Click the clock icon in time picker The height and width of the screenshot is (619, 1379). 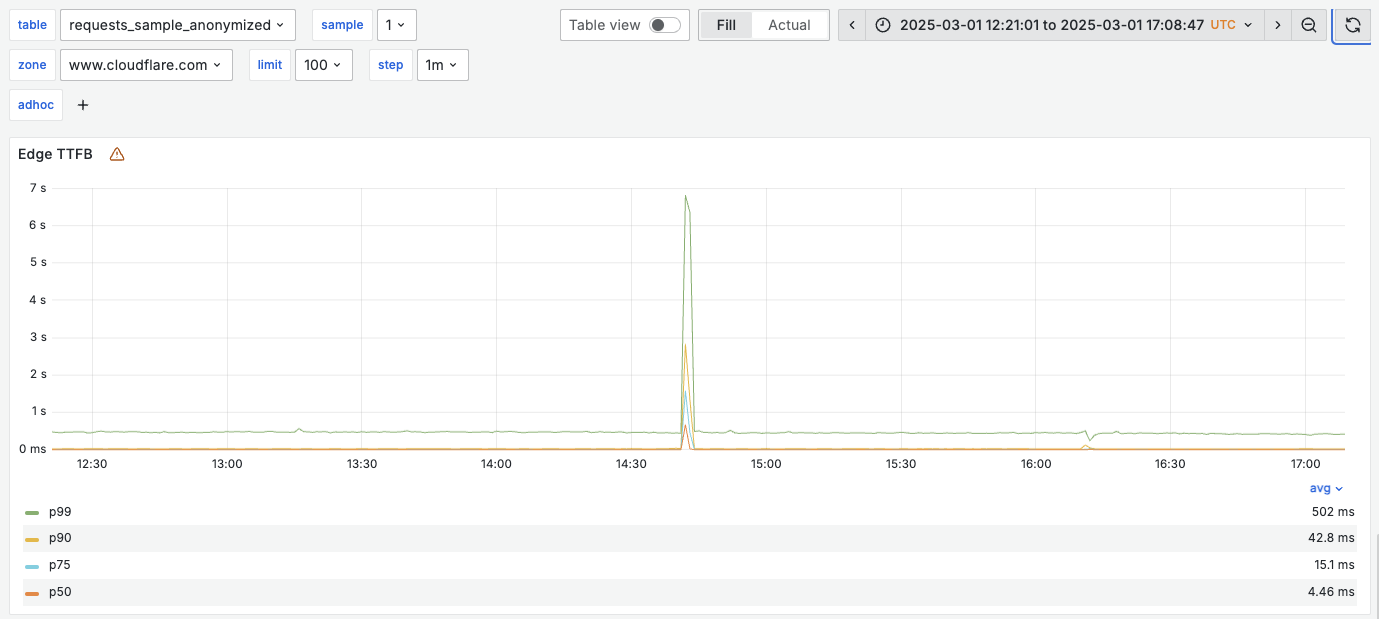point(882,25)
